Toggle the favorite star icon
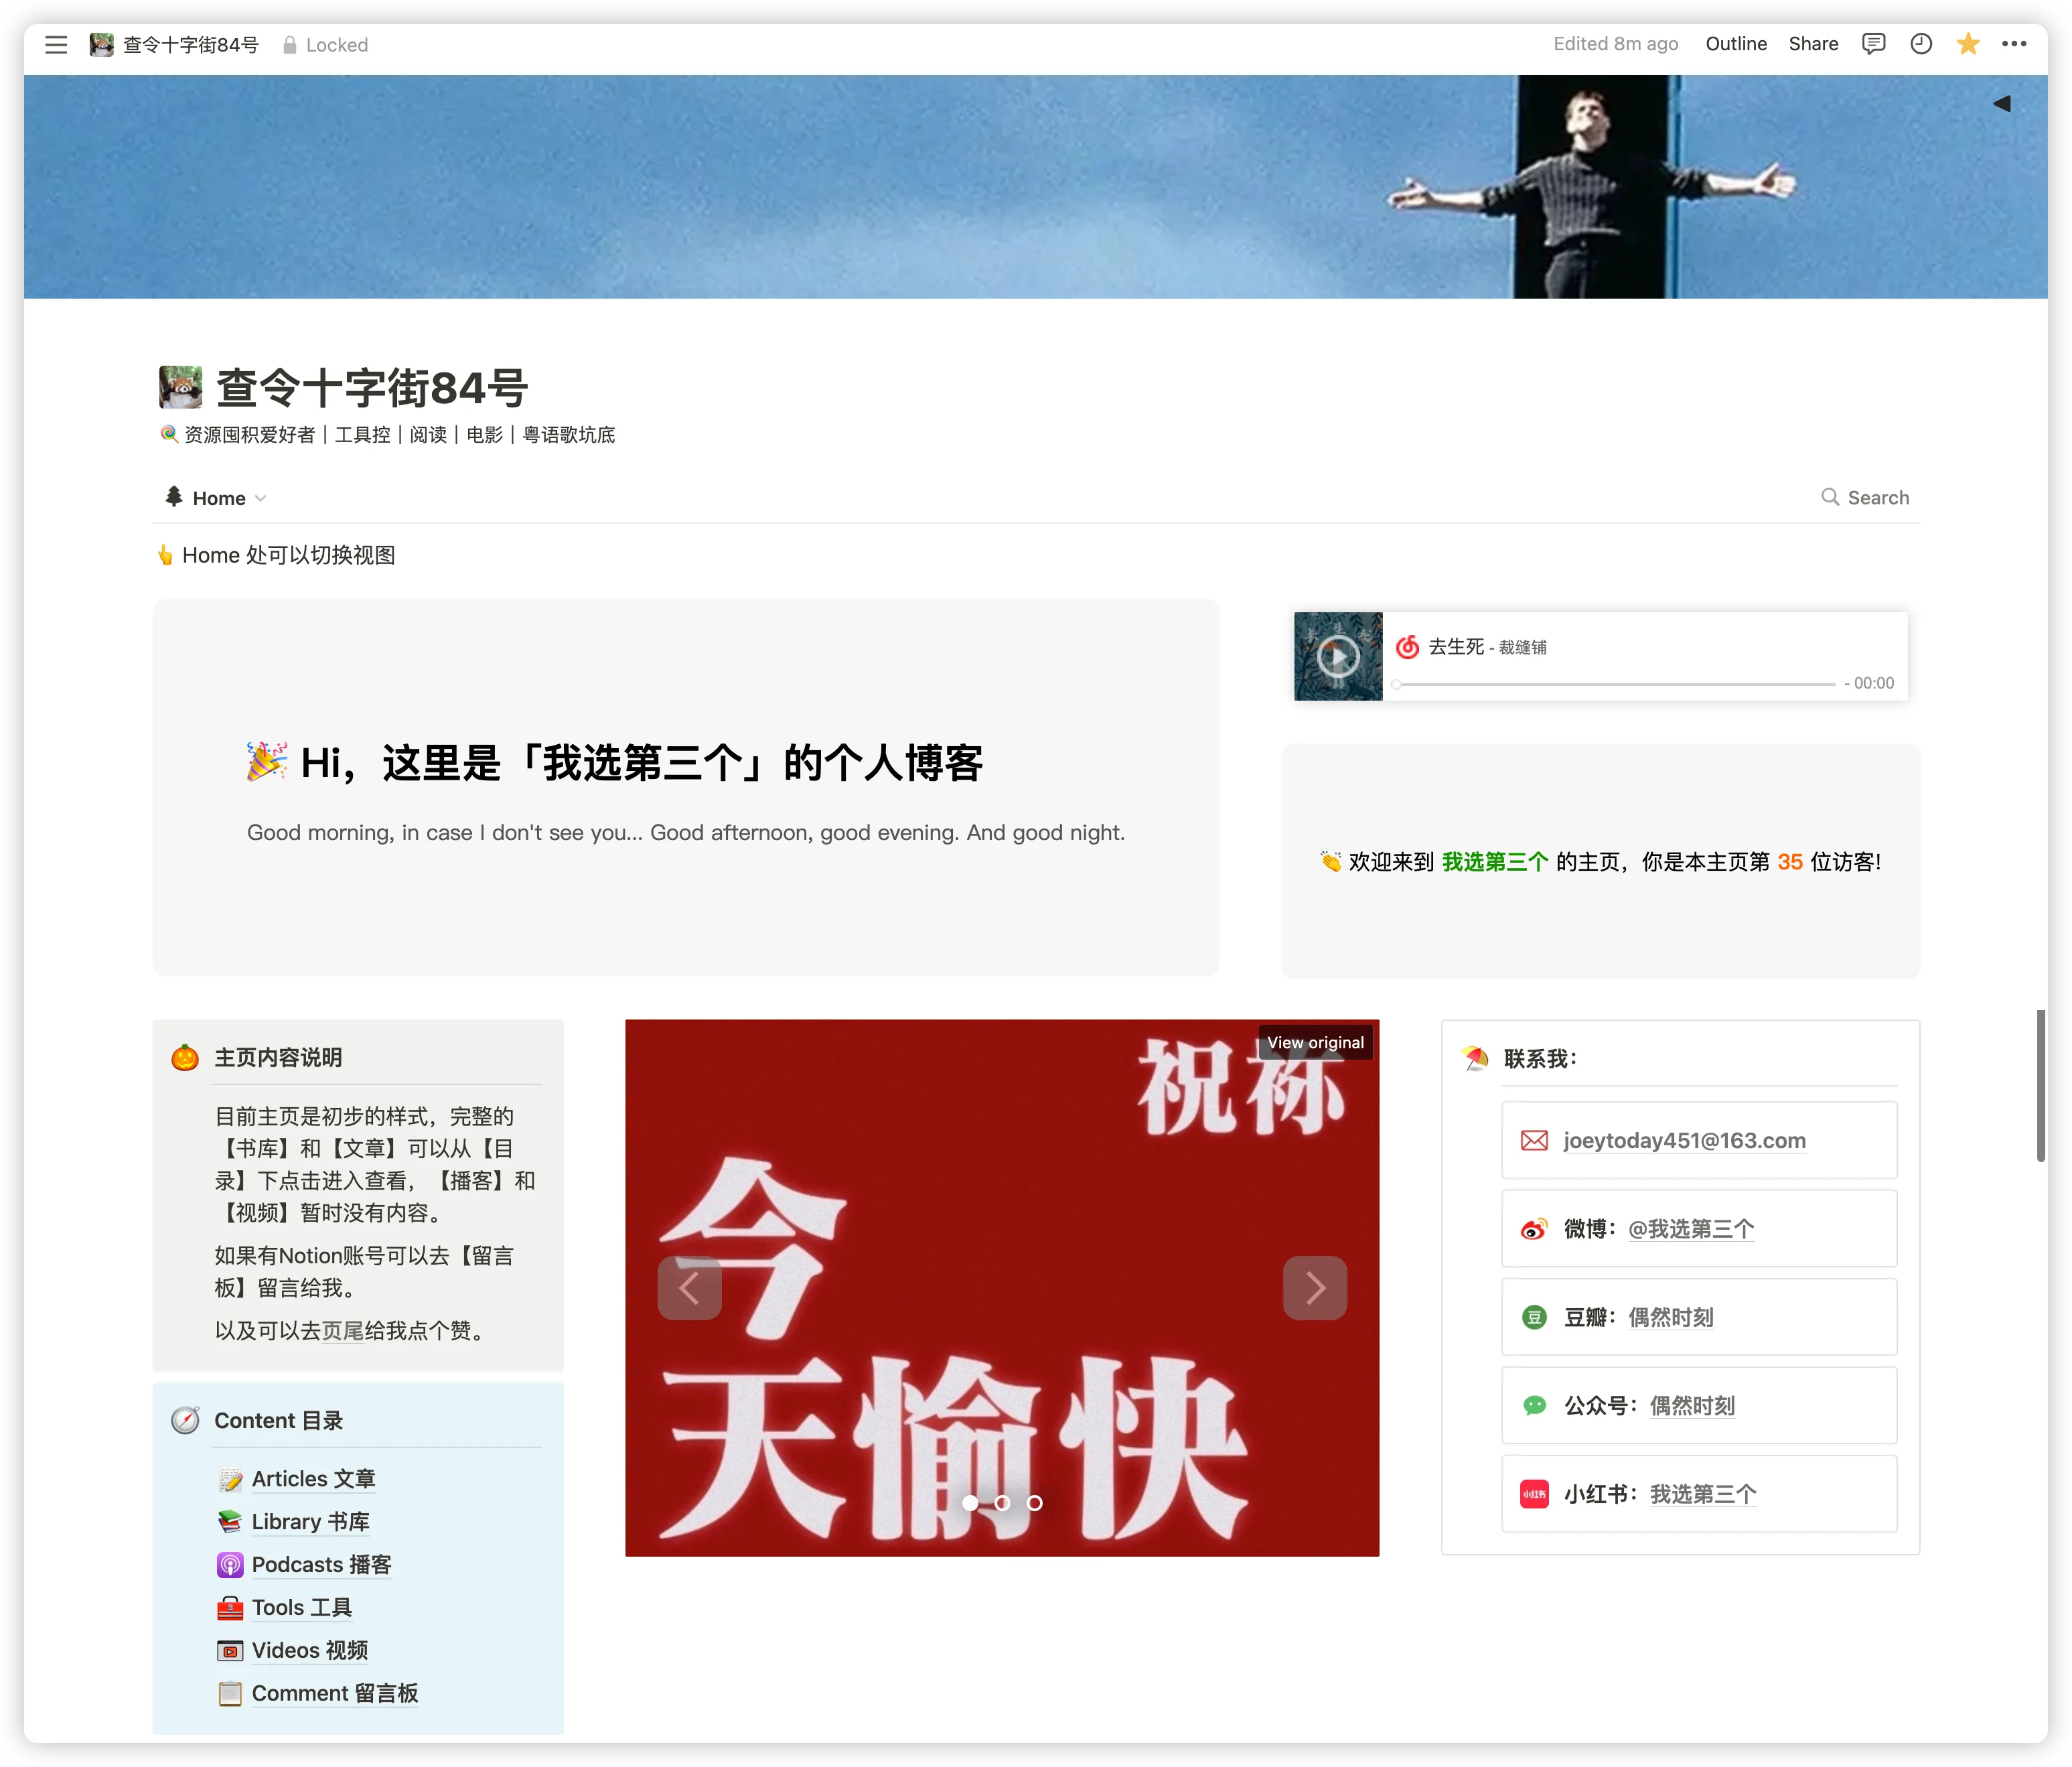This screenshot has height=1767, width=2072. [x=1967, y=44]
